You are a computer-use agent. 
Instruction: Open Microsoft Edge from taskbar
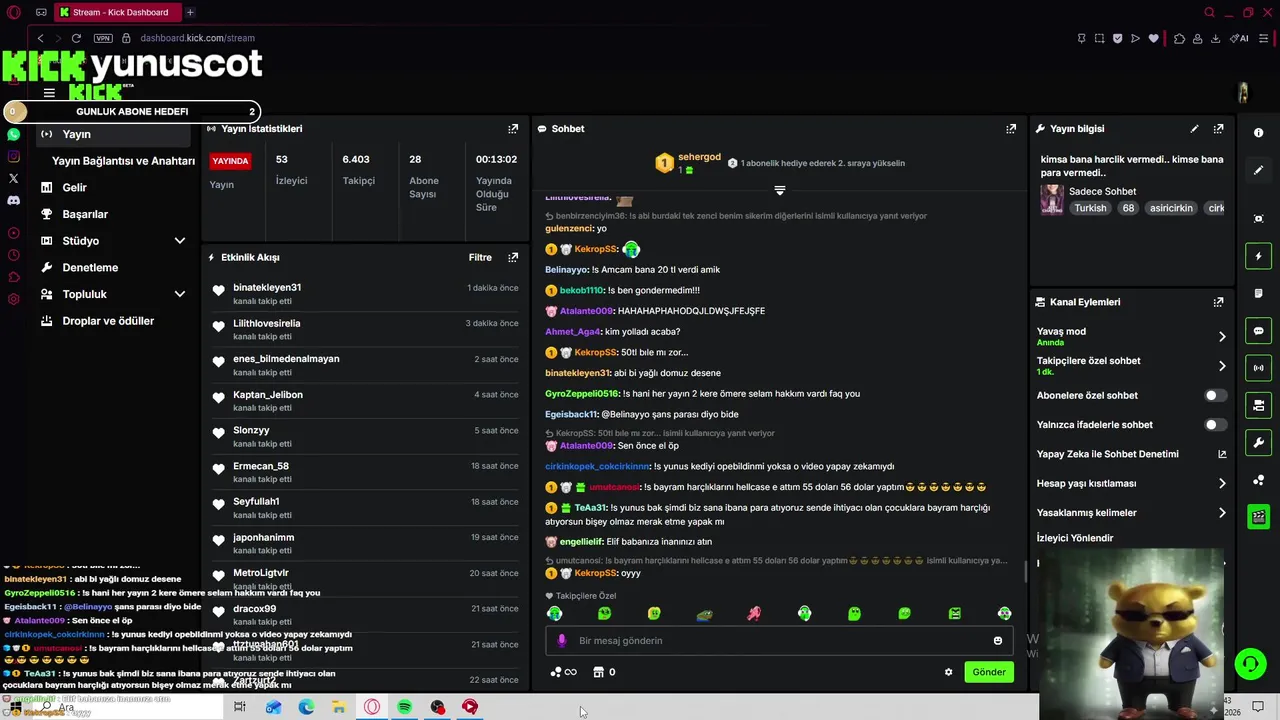coord(306,707)
